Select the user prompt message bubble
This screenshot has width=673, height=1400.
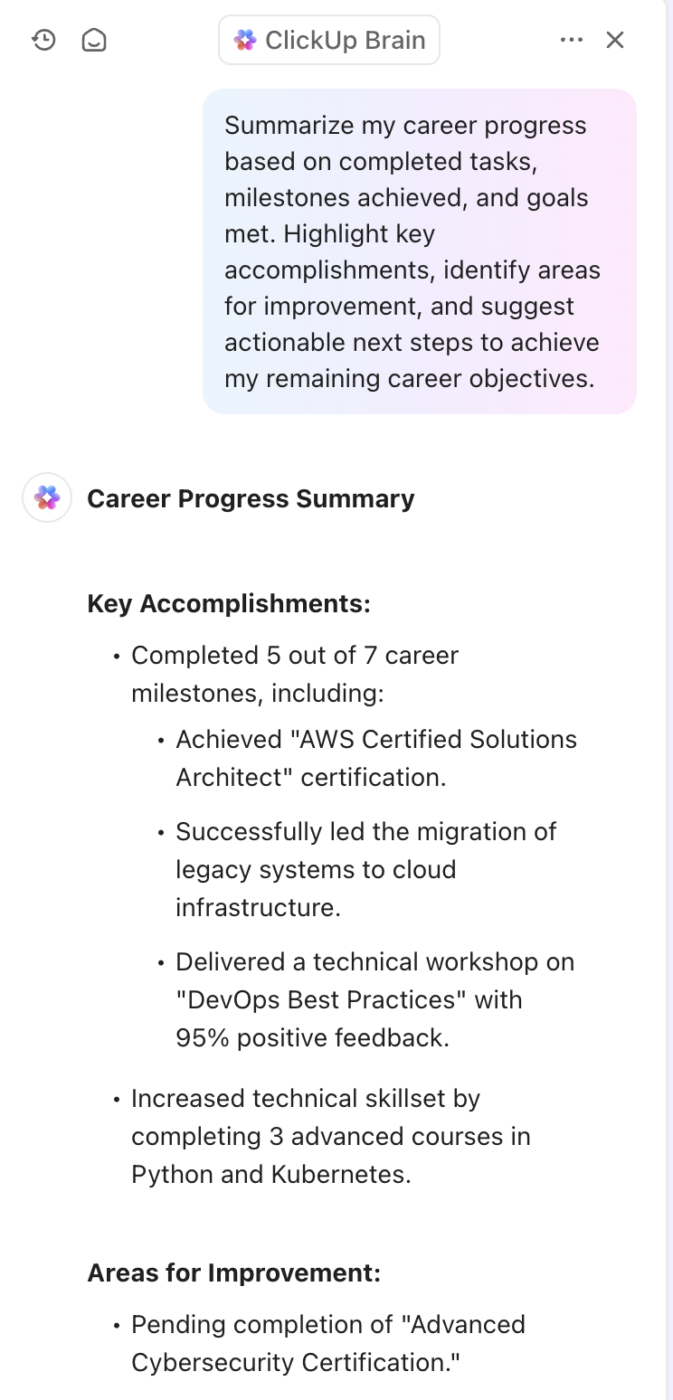[419, 252]
